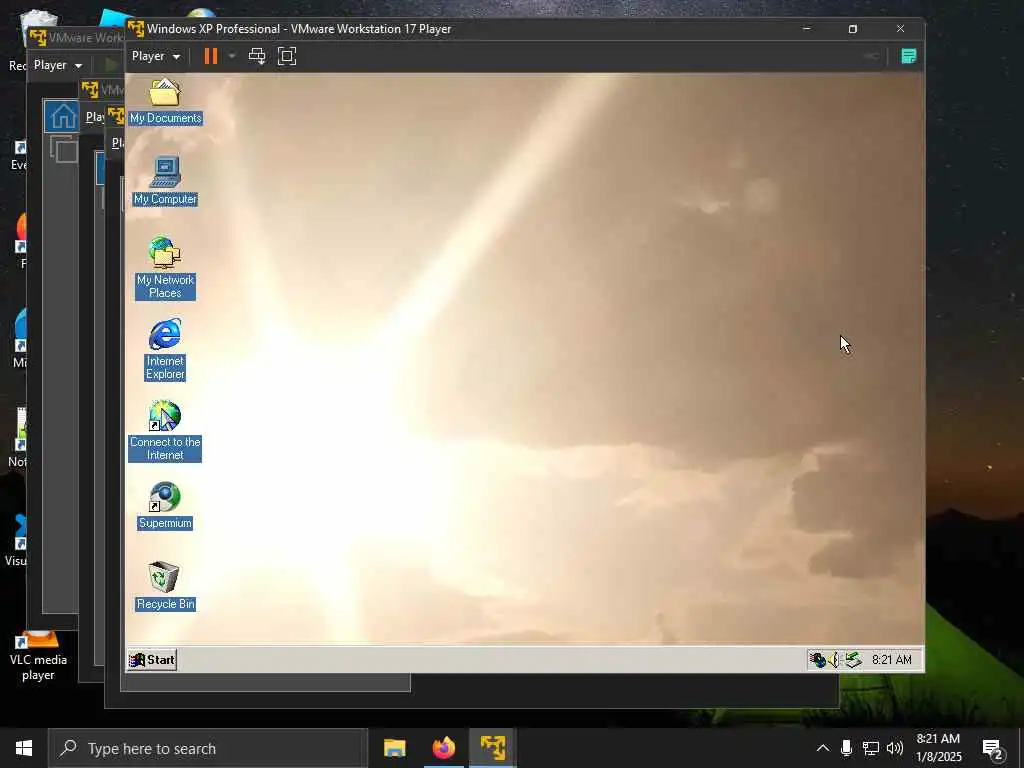
Task: Open the Windows host Start button
Action: point(24,748)
